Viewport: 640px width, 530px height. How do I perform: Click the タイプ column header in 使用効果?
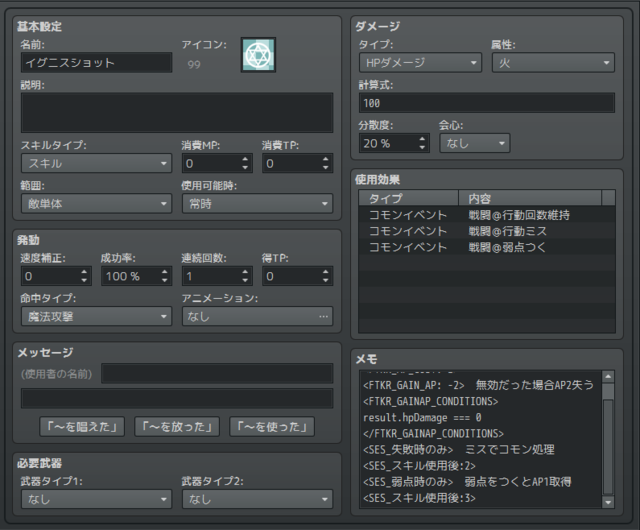pyautogui.click(x=408, y=198)
